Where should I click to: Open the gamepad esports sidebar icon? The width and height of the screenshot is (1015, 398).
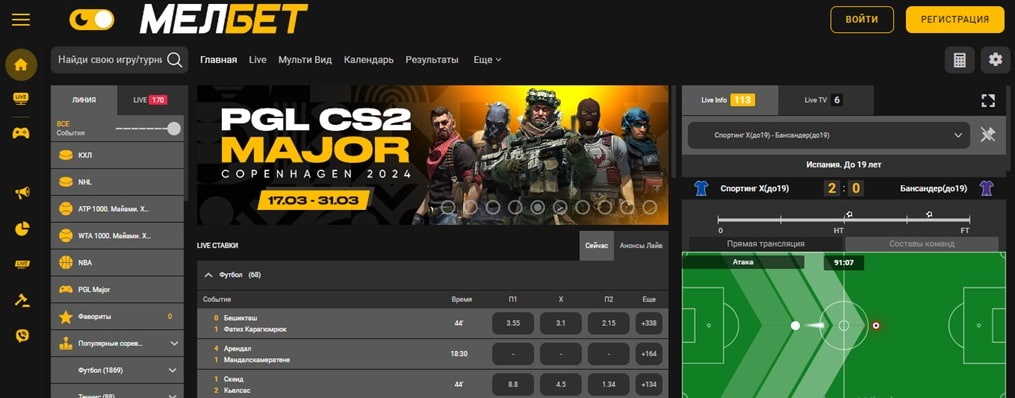pyautogui.click(x=21, y=133)
